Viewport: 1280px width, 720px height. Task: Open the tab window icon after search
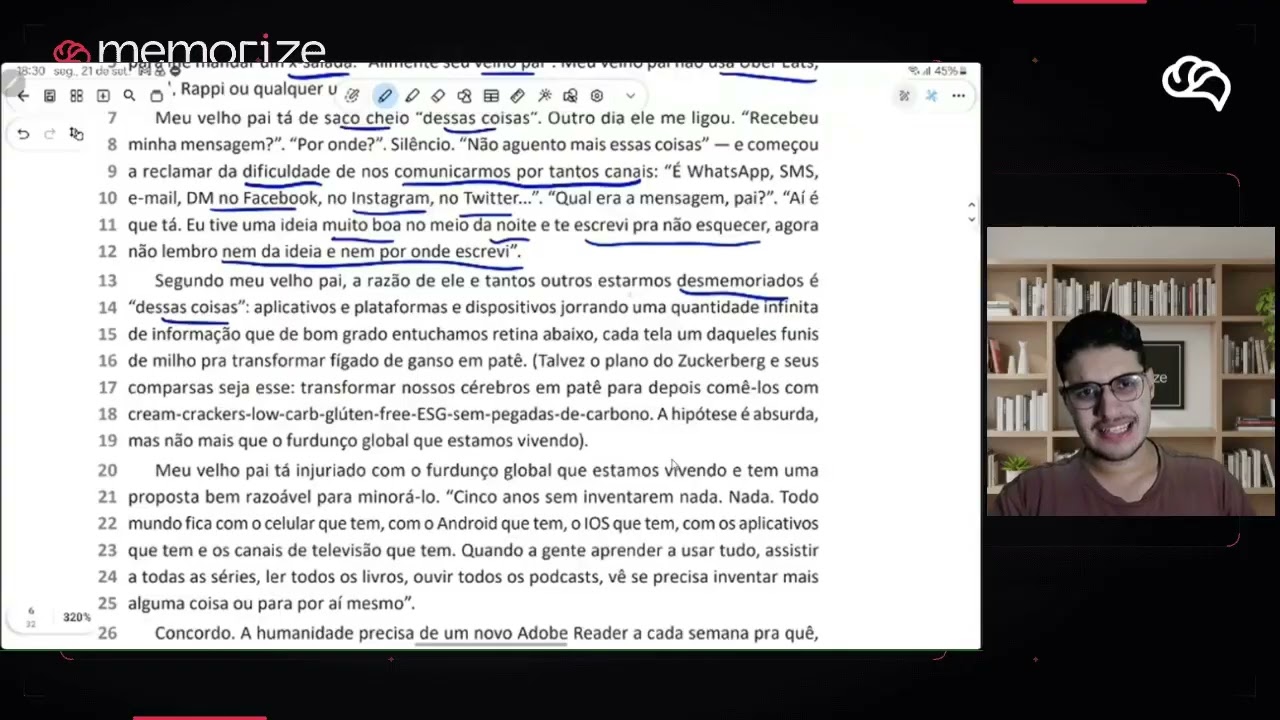pos(156,96)
